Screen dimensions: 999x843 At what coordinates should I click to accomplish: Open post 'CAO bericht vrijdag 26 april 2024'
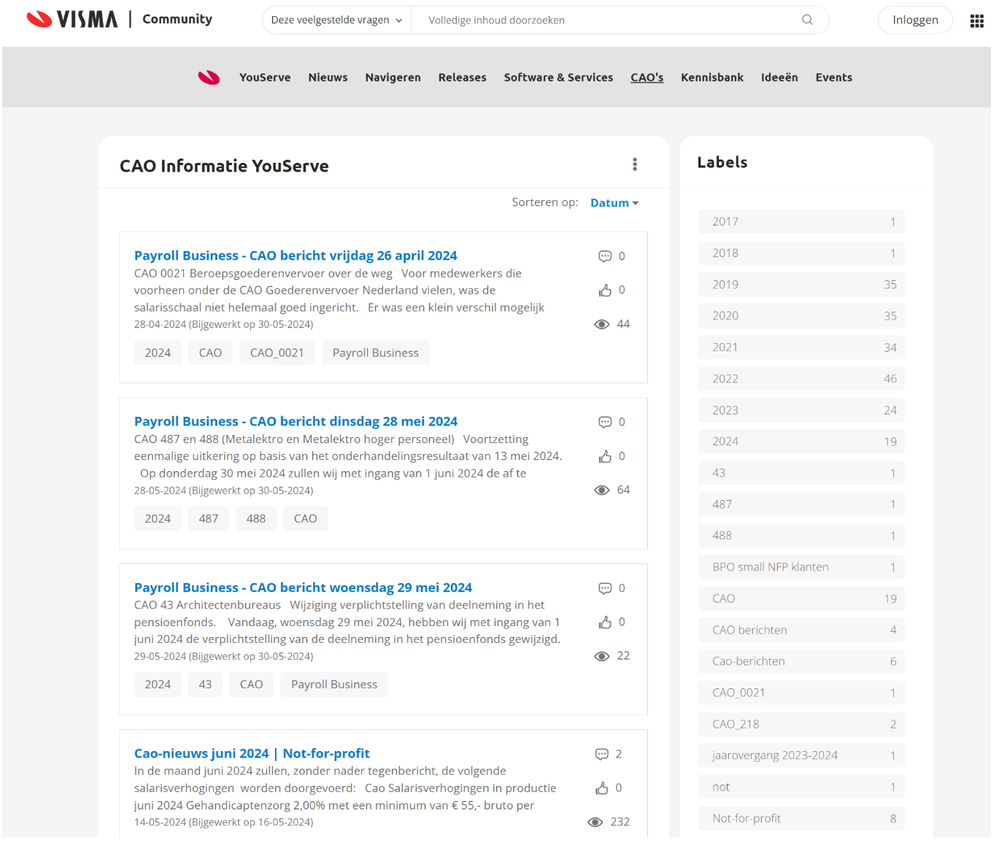pos(296,256)
